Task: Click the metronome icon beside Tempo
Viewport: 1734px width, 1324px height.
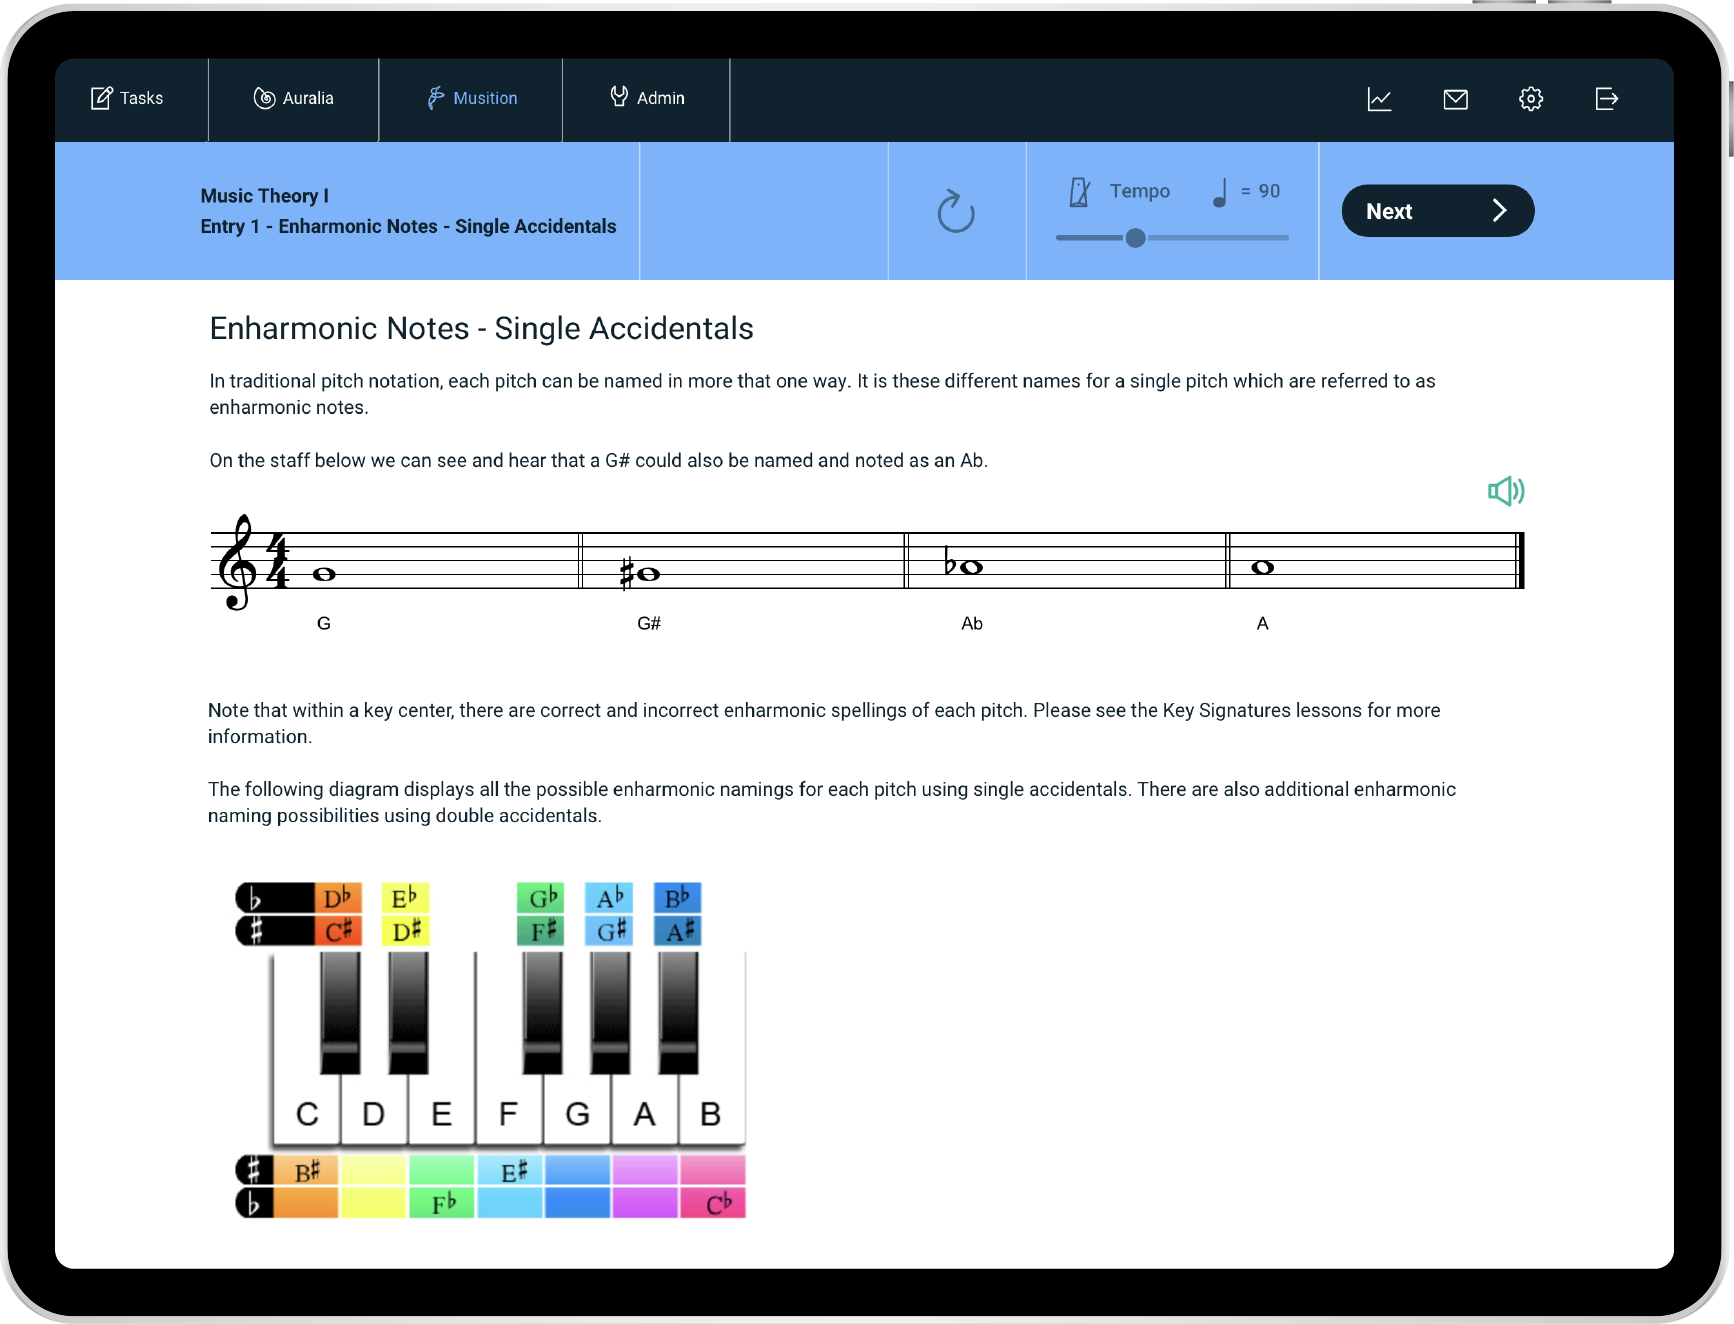Action: [x=1079, y=192]
